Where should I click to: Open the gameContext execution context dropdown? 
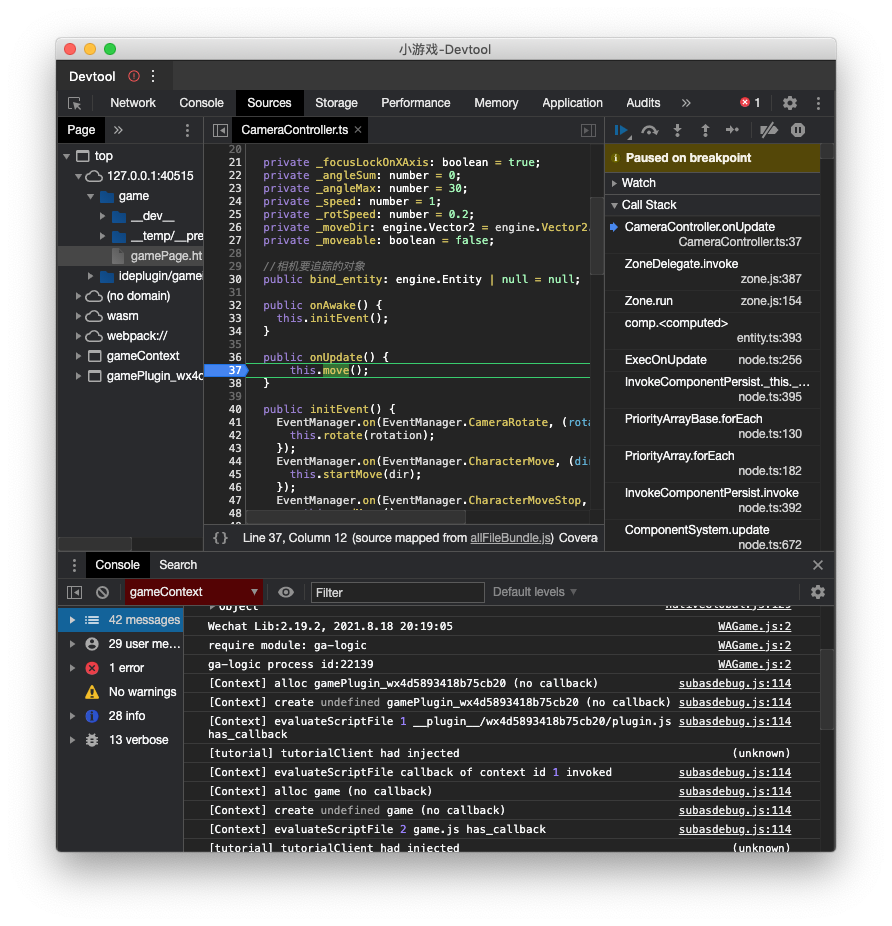point(193,592)
